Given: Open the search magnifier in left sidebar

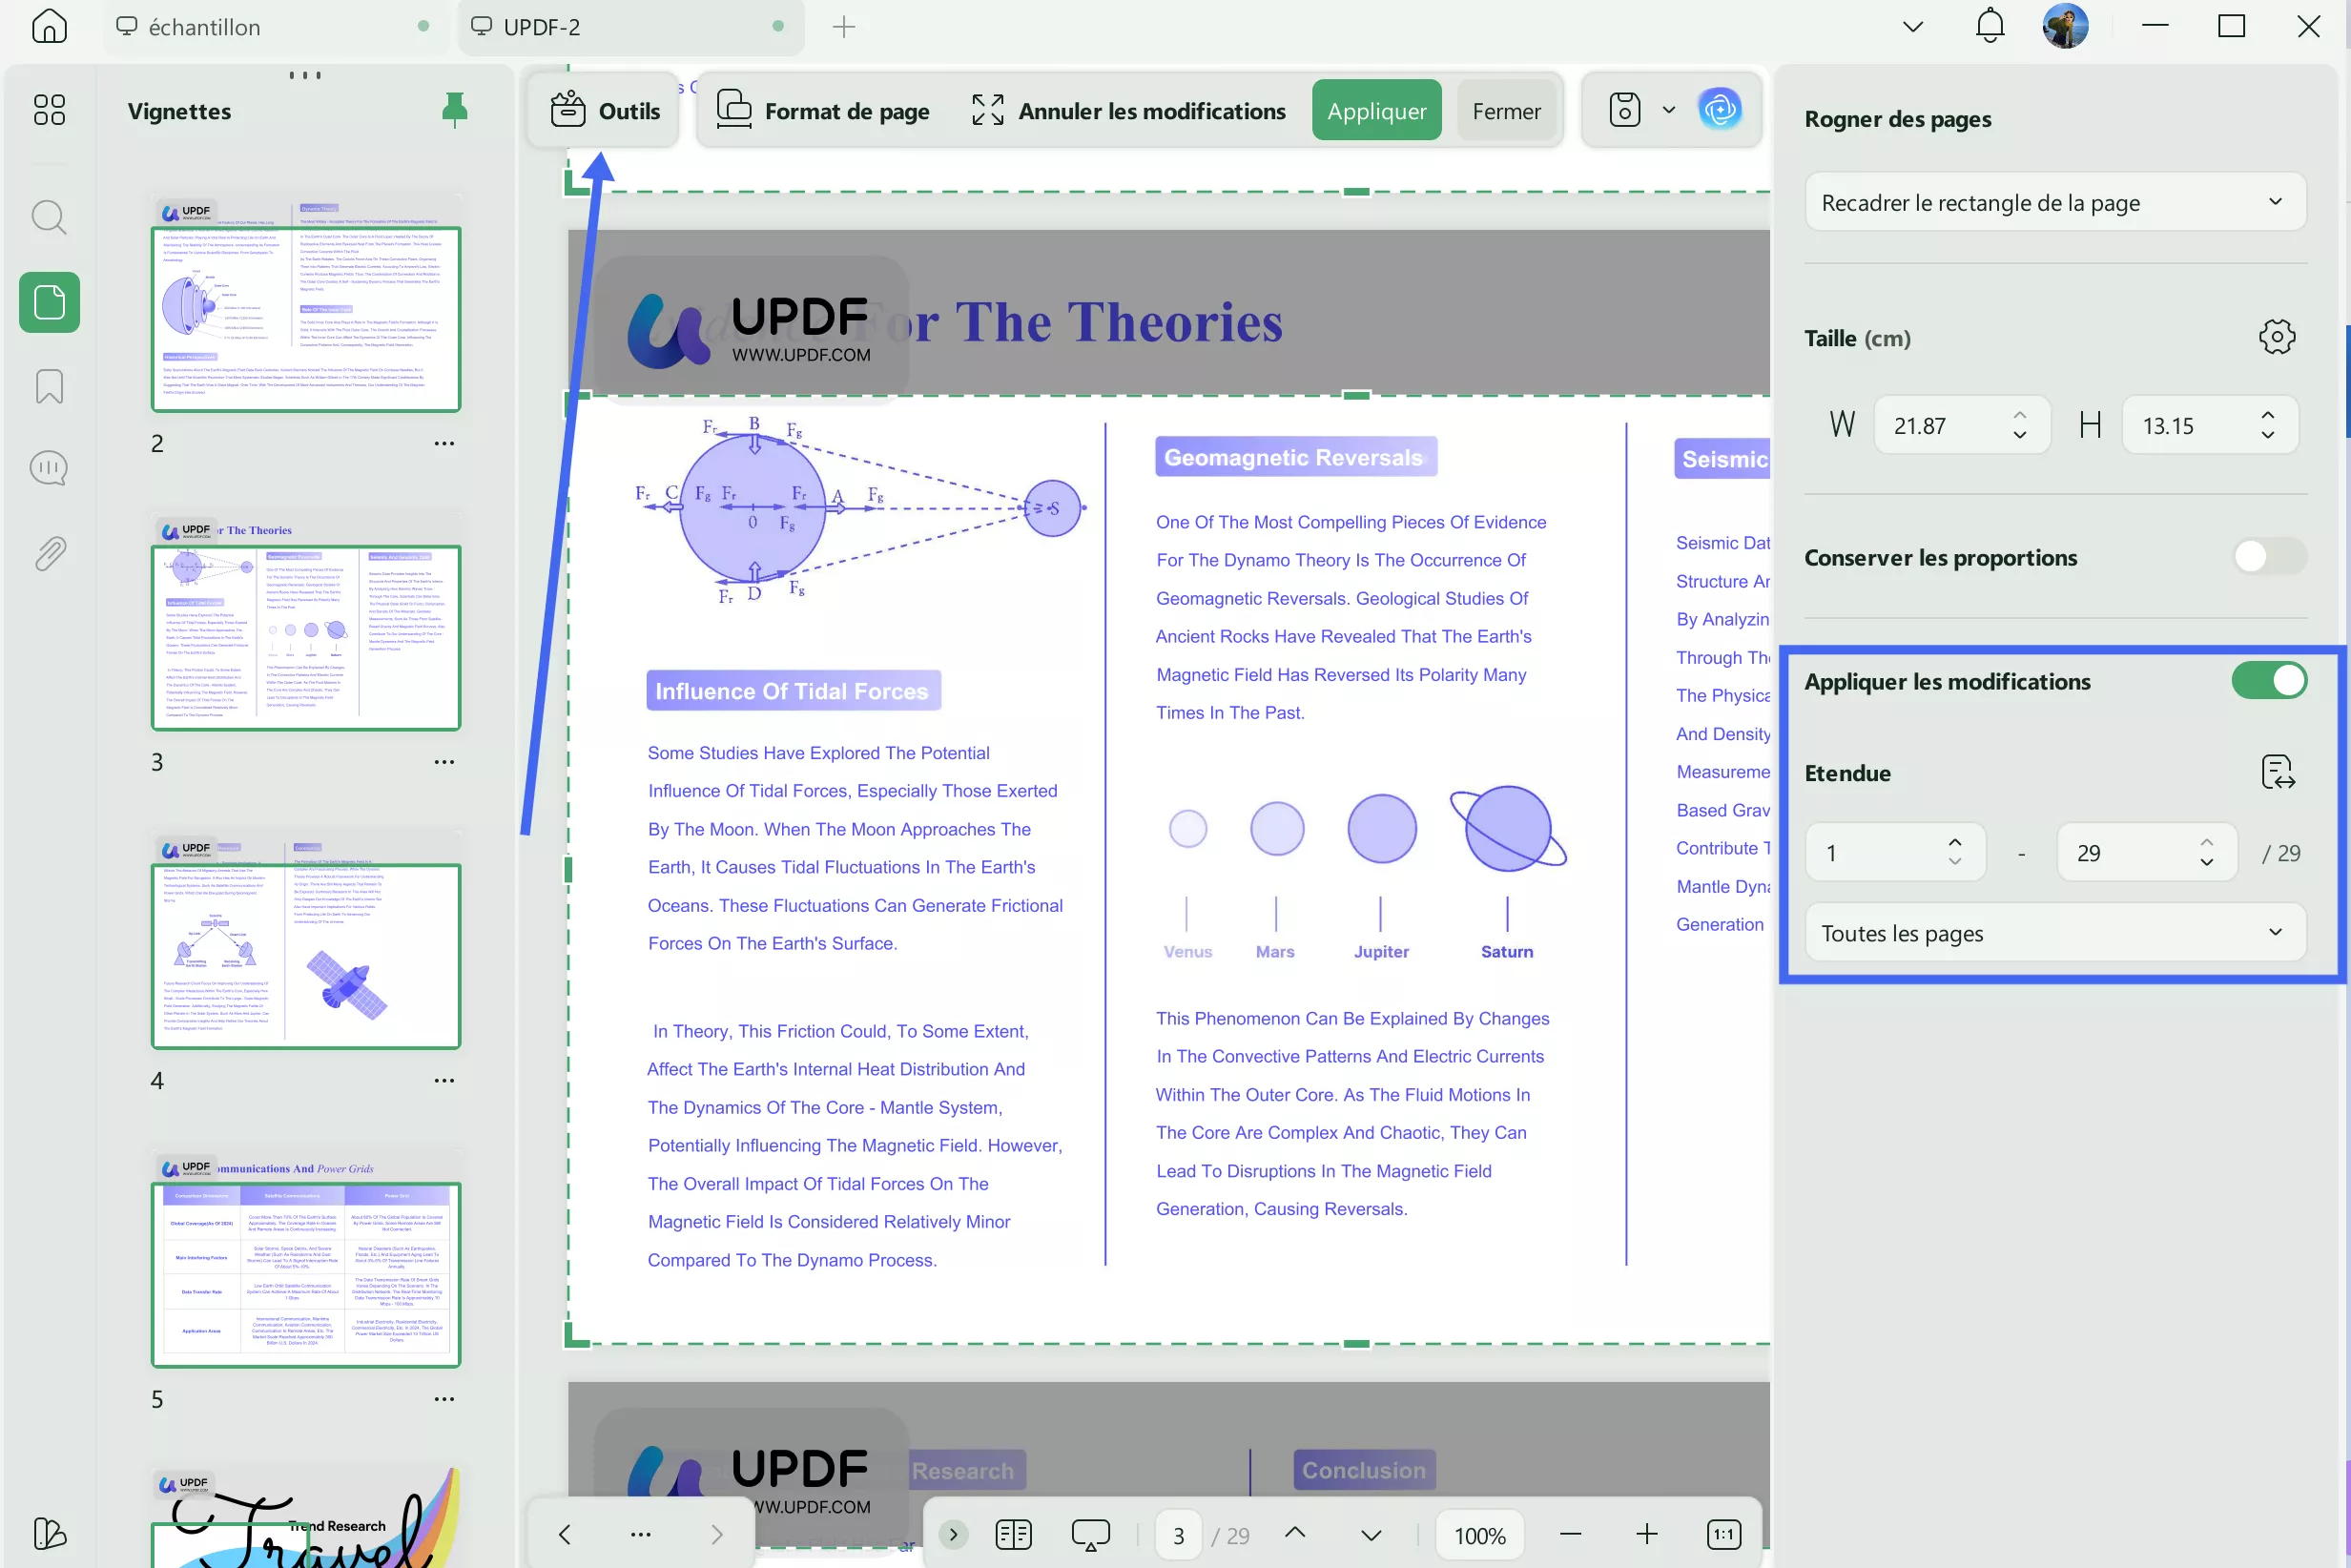Looking at the screenshot, I should [x=48, y=217].
